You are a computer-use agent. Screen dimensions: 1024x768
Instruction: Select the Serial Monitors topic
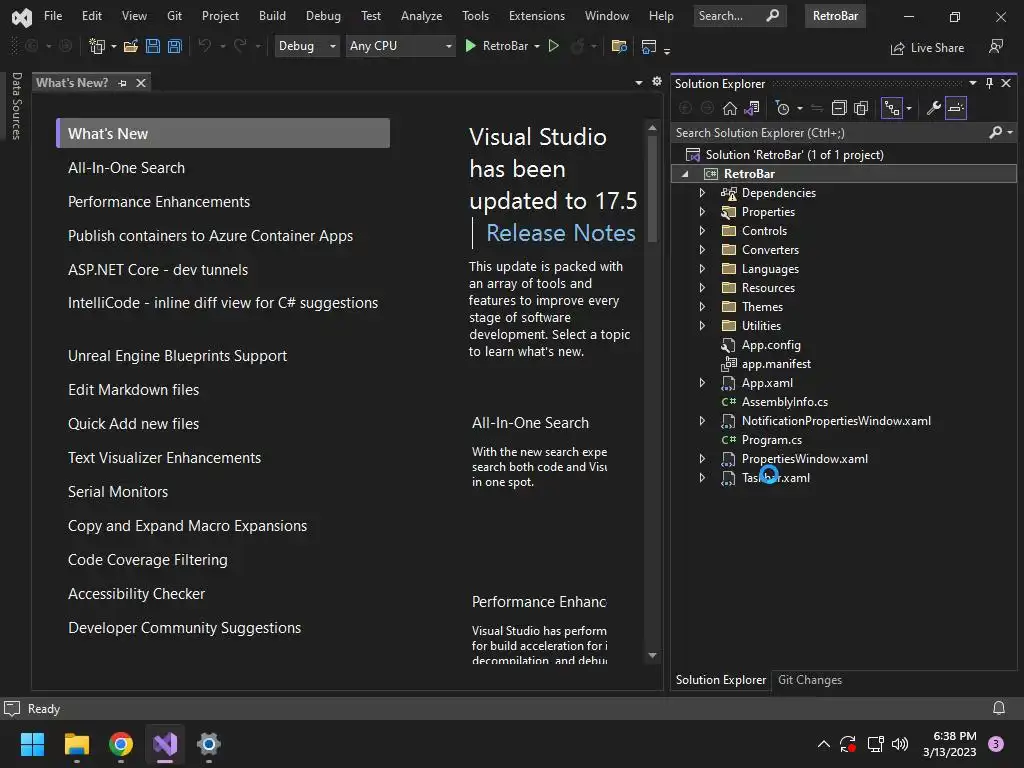point(118,492)
